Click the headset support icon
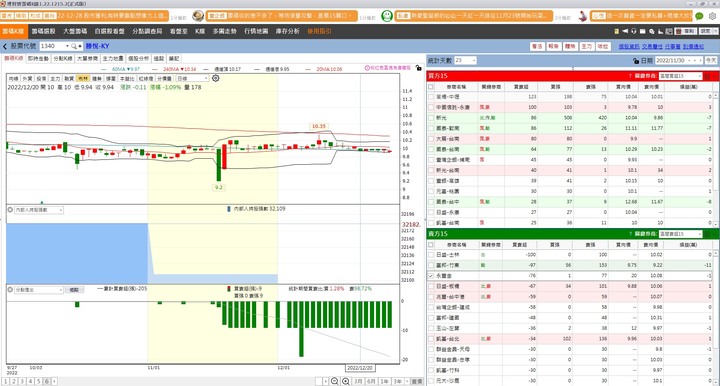The width and height of the screenshot is (720, 386). (634, 31)
